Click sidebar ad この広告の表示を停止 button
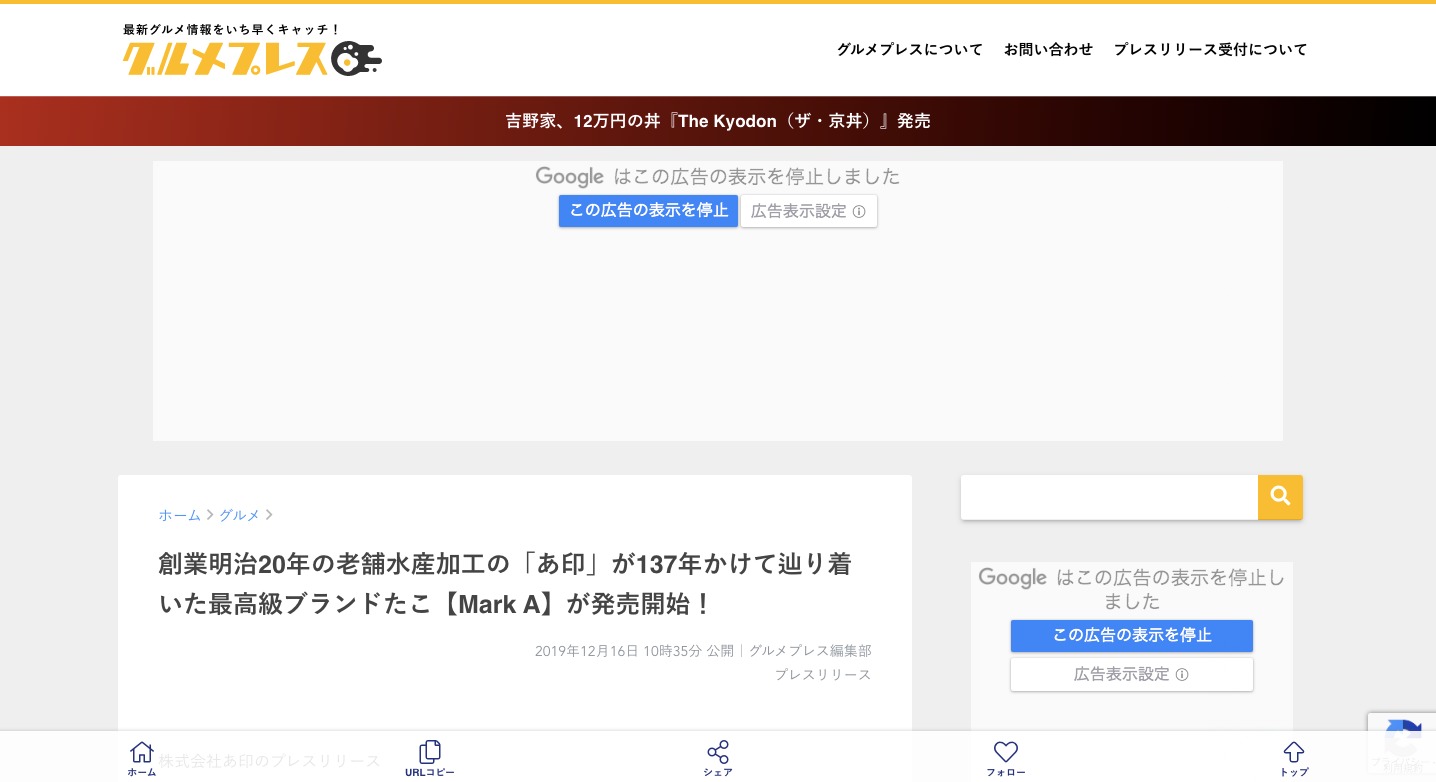 [x=1132, y=636]
